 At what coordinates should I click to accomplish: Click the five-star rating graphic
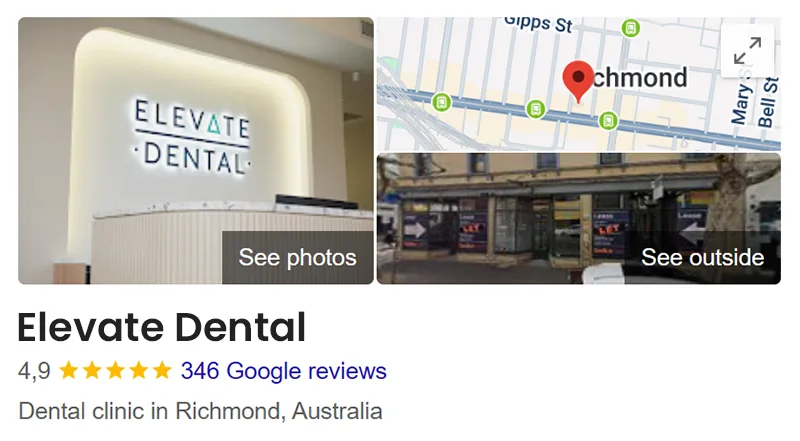point(115,371)
